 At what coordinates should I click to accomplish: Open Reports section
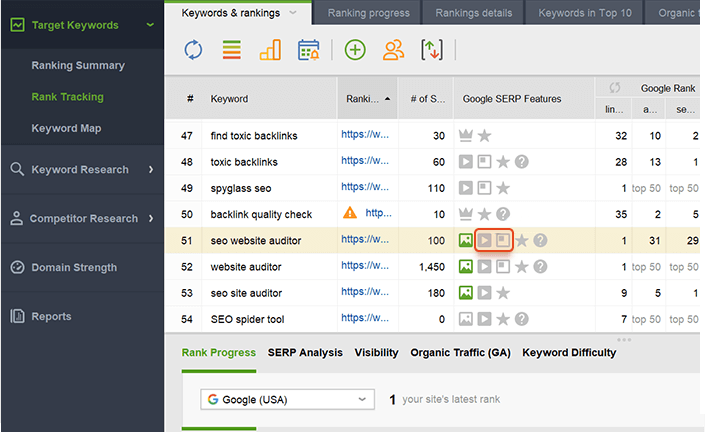51,316
